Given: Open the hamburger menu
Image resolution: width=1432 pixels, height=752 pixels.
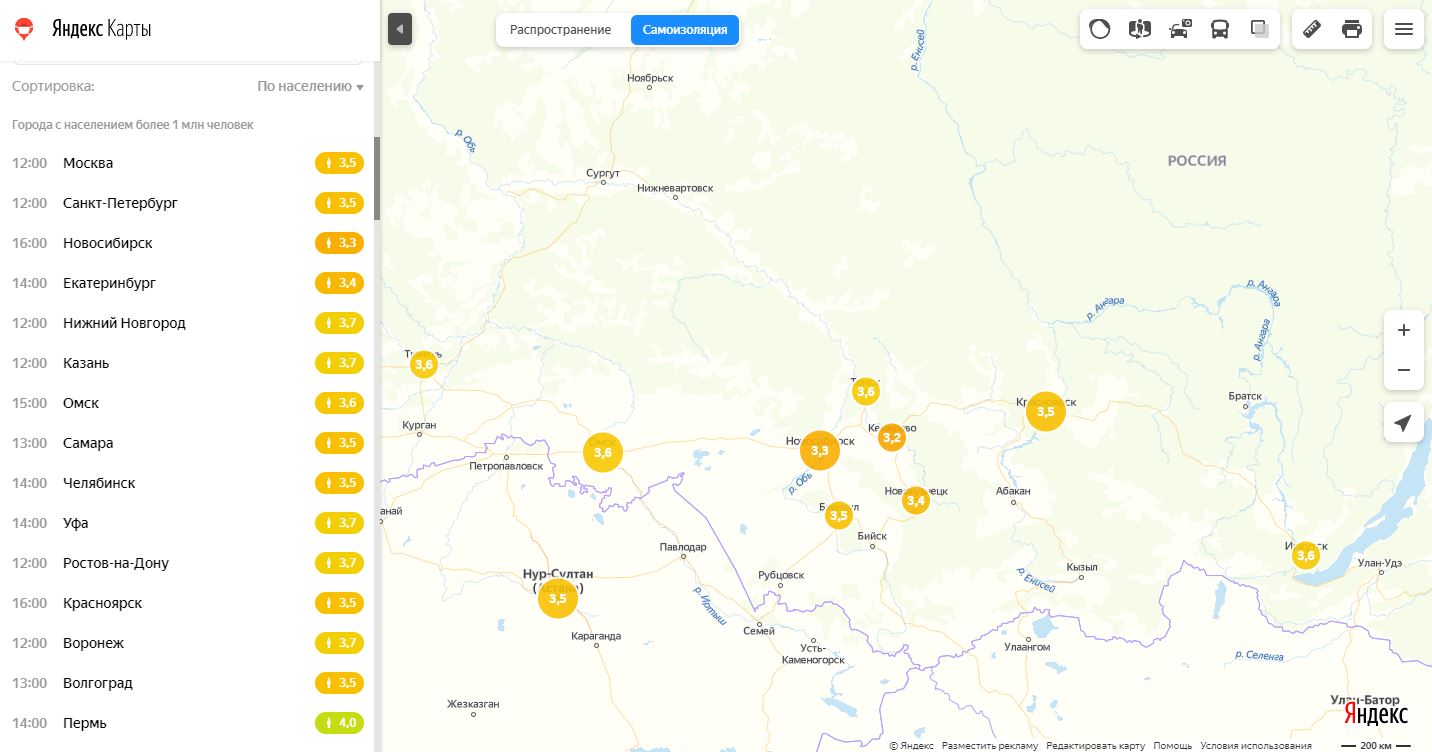Looking at the screenshot, I should pyautogui.click(x=1403, y=29).
